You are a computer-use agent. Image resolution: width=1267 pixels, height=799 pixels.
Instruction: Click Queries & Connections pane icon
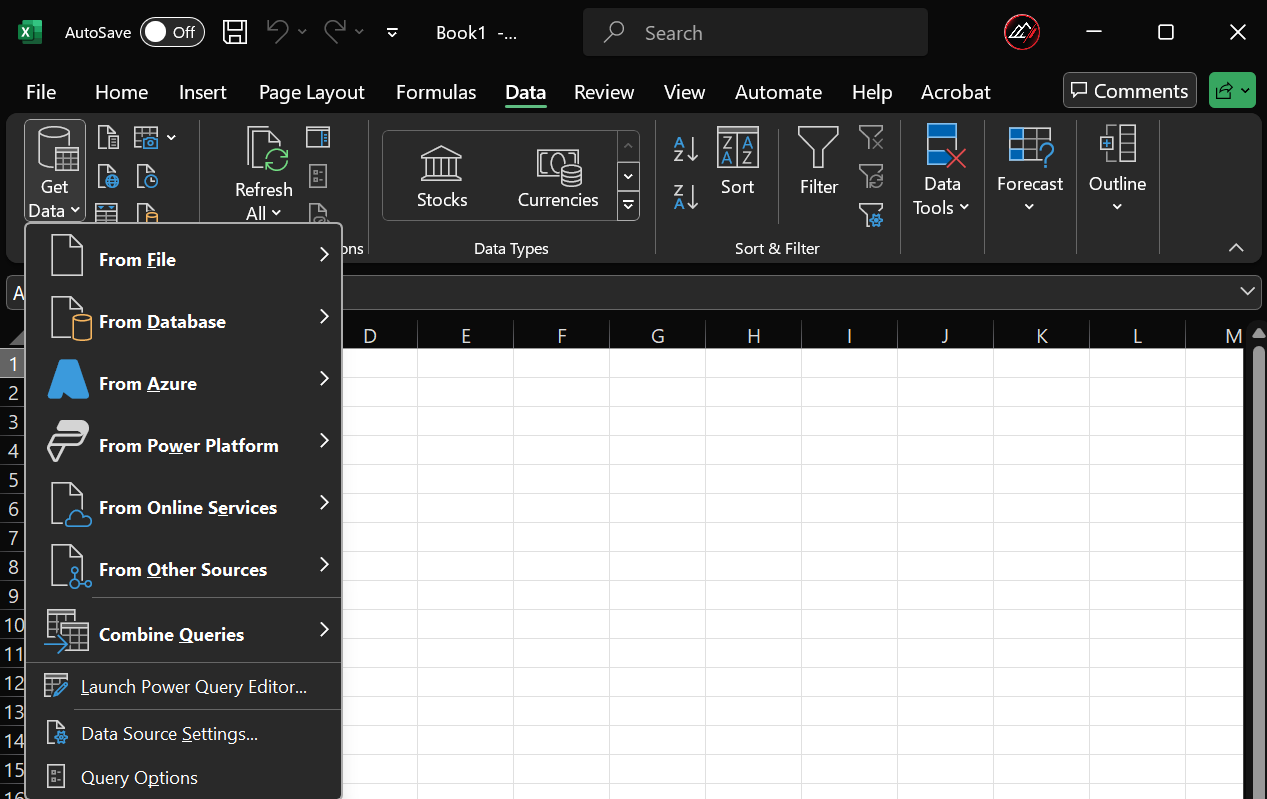pos(318,137)
